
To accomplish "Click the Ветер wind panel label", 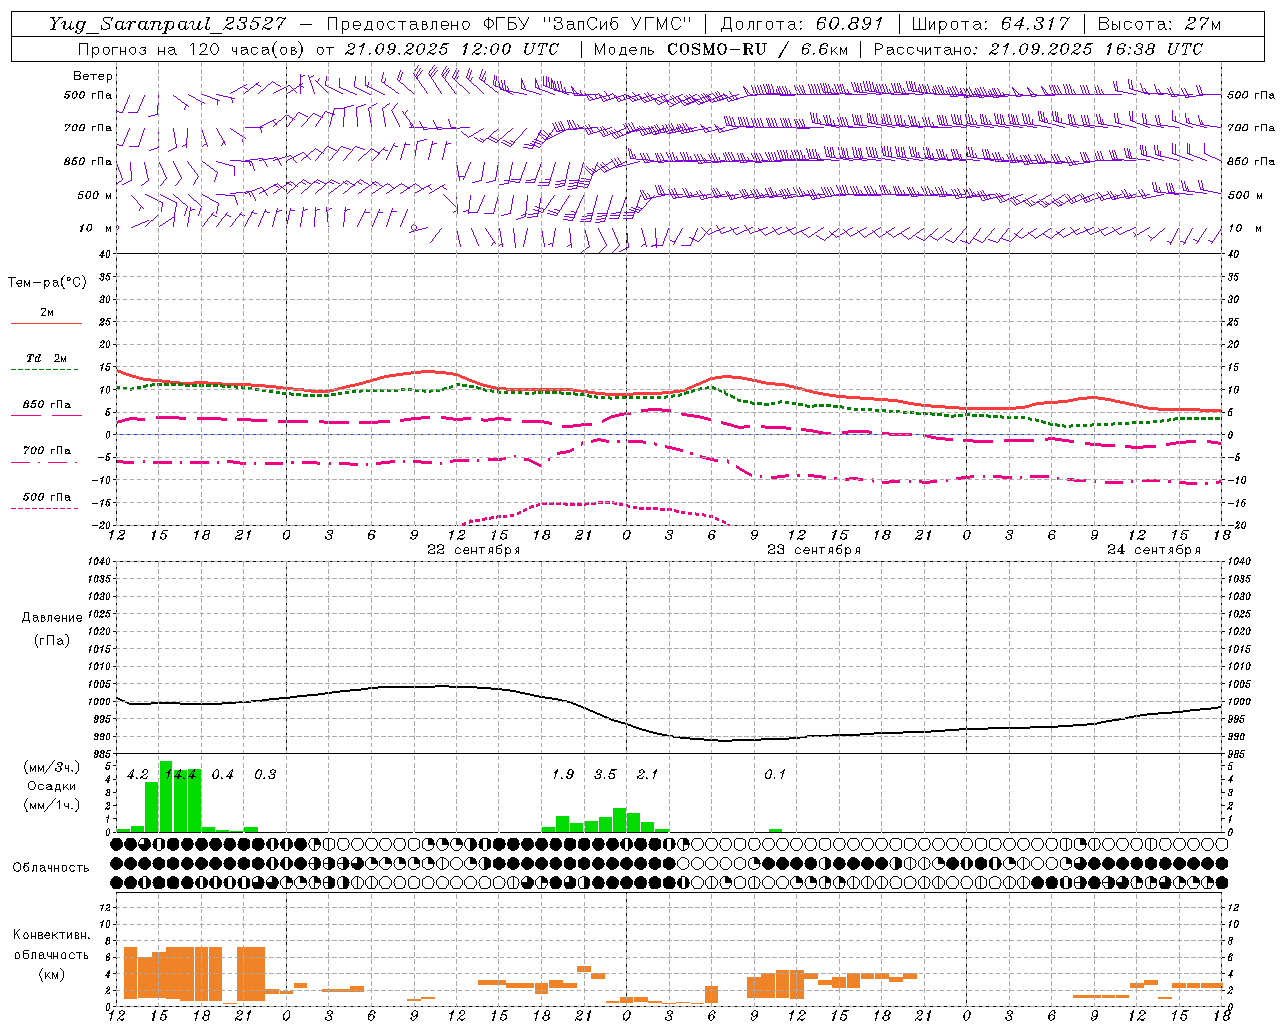I will [x=93, y=76].
